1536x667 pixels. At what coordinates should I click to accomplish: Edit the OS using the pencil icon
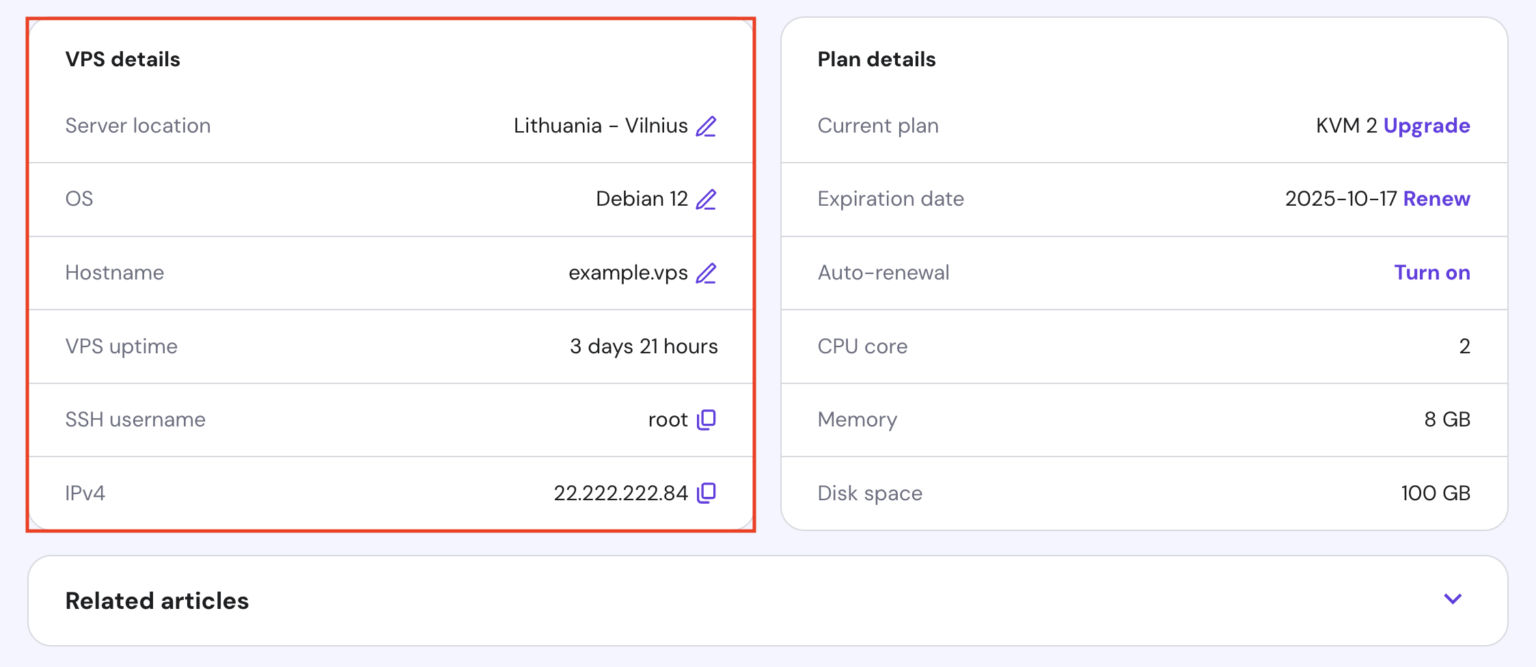[705, 199]
